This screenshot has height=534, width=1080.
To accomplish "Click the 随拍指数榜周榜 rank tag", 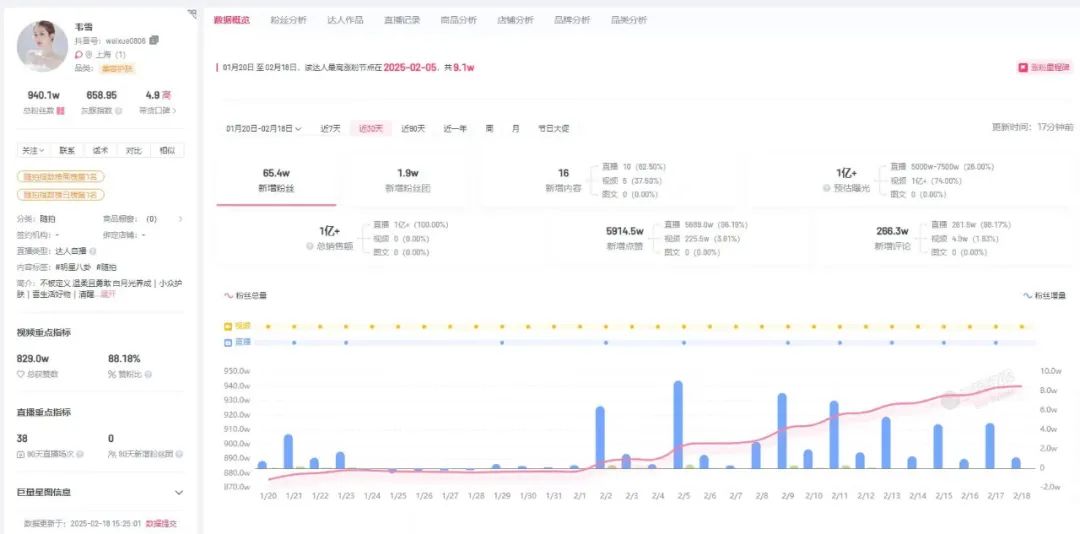I will point(61,177).
